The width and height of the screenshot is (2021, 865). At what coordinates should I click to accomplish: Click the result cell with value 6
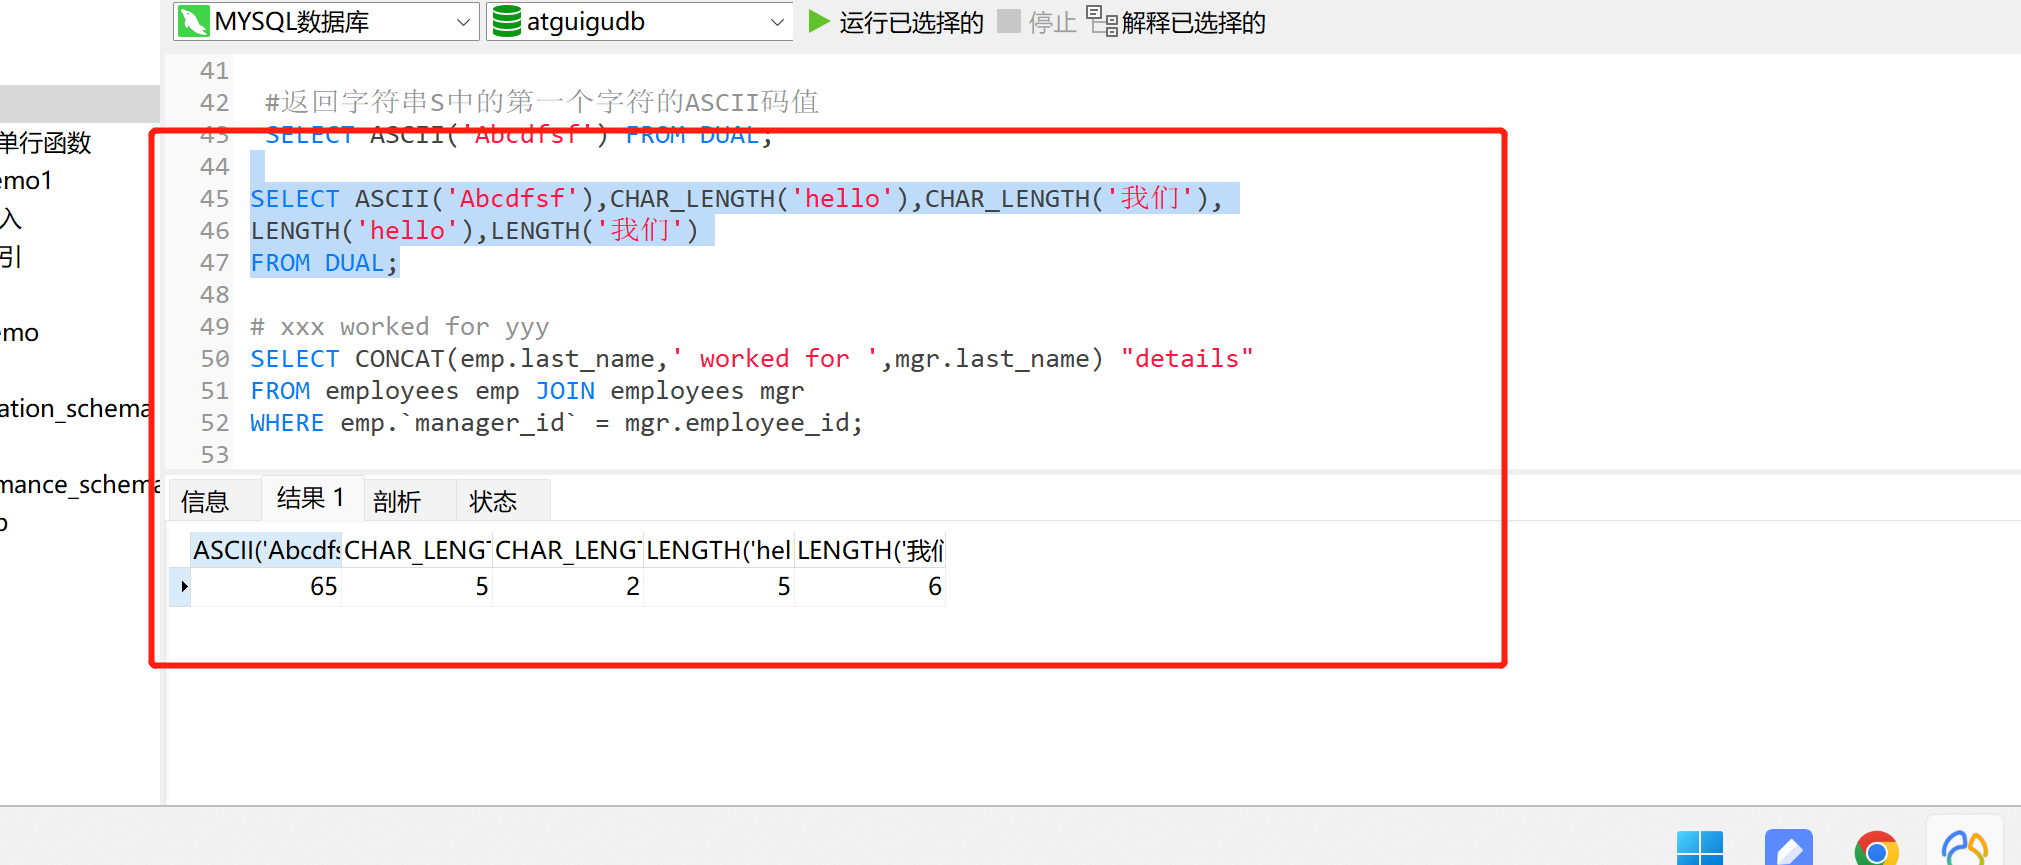click(870, 587)
